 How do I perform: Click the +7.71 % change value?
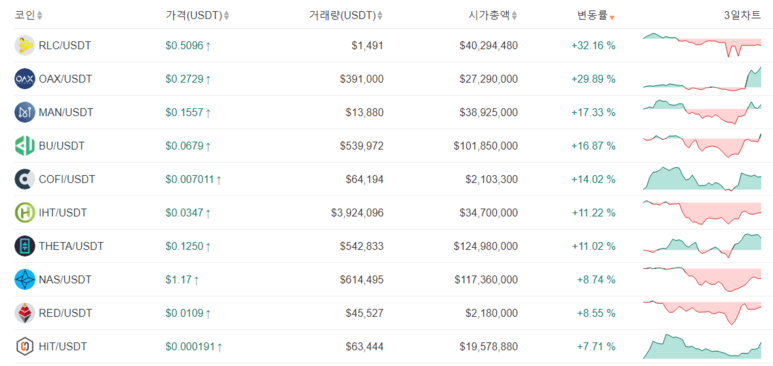[596, 346]
